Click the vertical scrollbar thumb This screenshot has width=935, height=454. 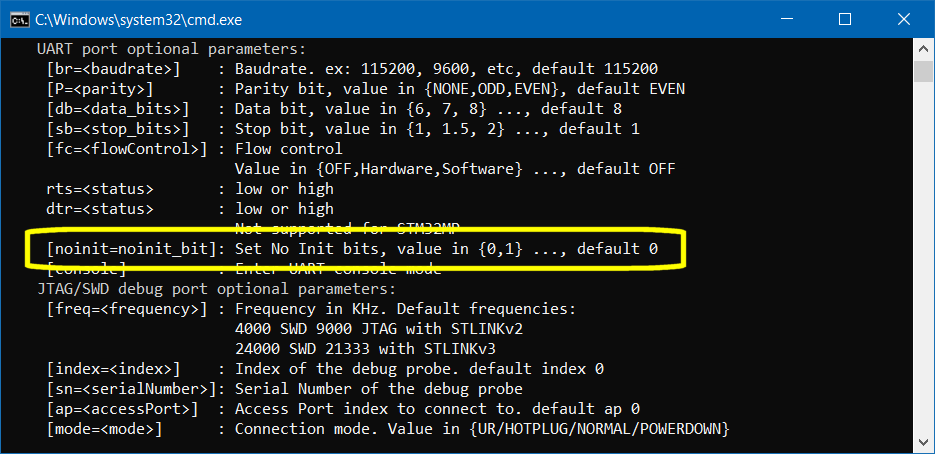click(924, 72)
